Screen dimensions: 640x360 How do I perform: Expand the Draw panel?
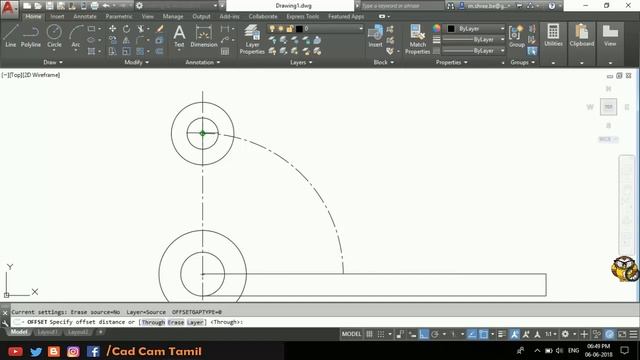(x=53, y=62)
